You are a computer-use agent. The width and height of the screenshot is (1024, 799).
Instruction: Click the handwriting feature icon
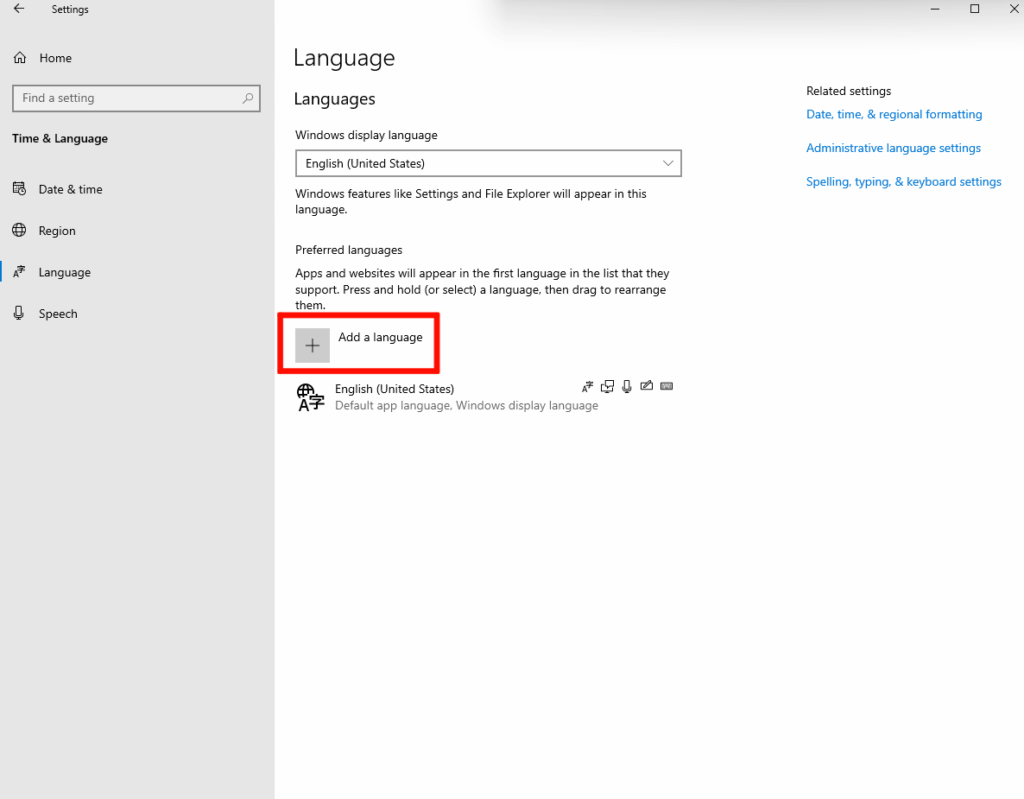pos(646,386)
